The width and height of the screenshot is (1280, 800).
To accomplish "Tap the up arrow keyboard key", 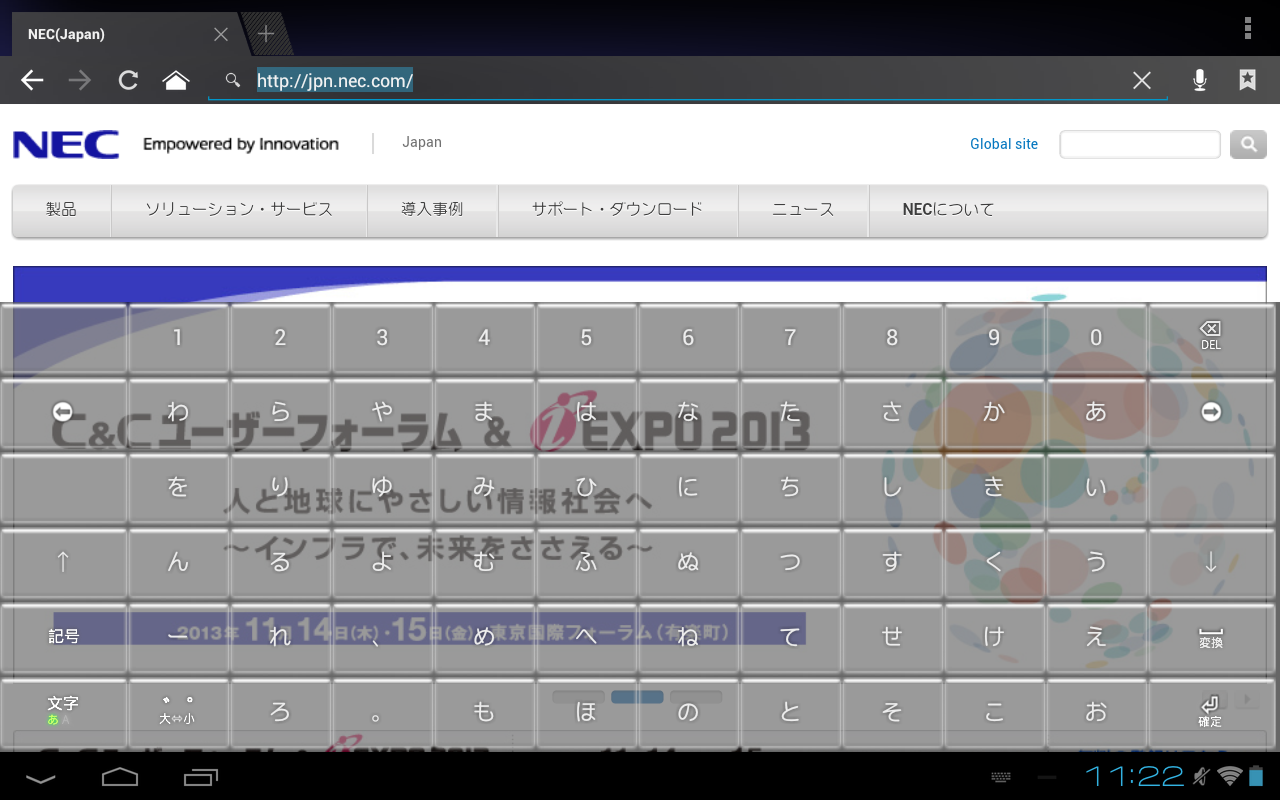I will pyautogui.click(x=63, y=562).
